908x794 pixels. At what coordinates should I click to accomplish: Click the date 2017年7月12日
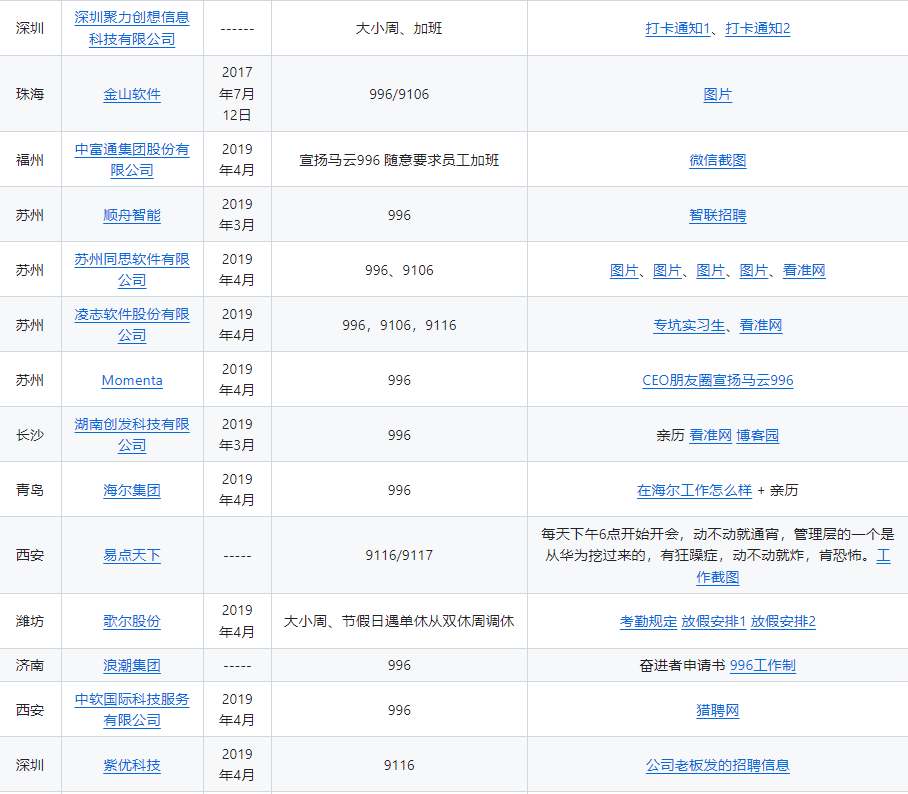pyautogui.click(x=237, y=94)
